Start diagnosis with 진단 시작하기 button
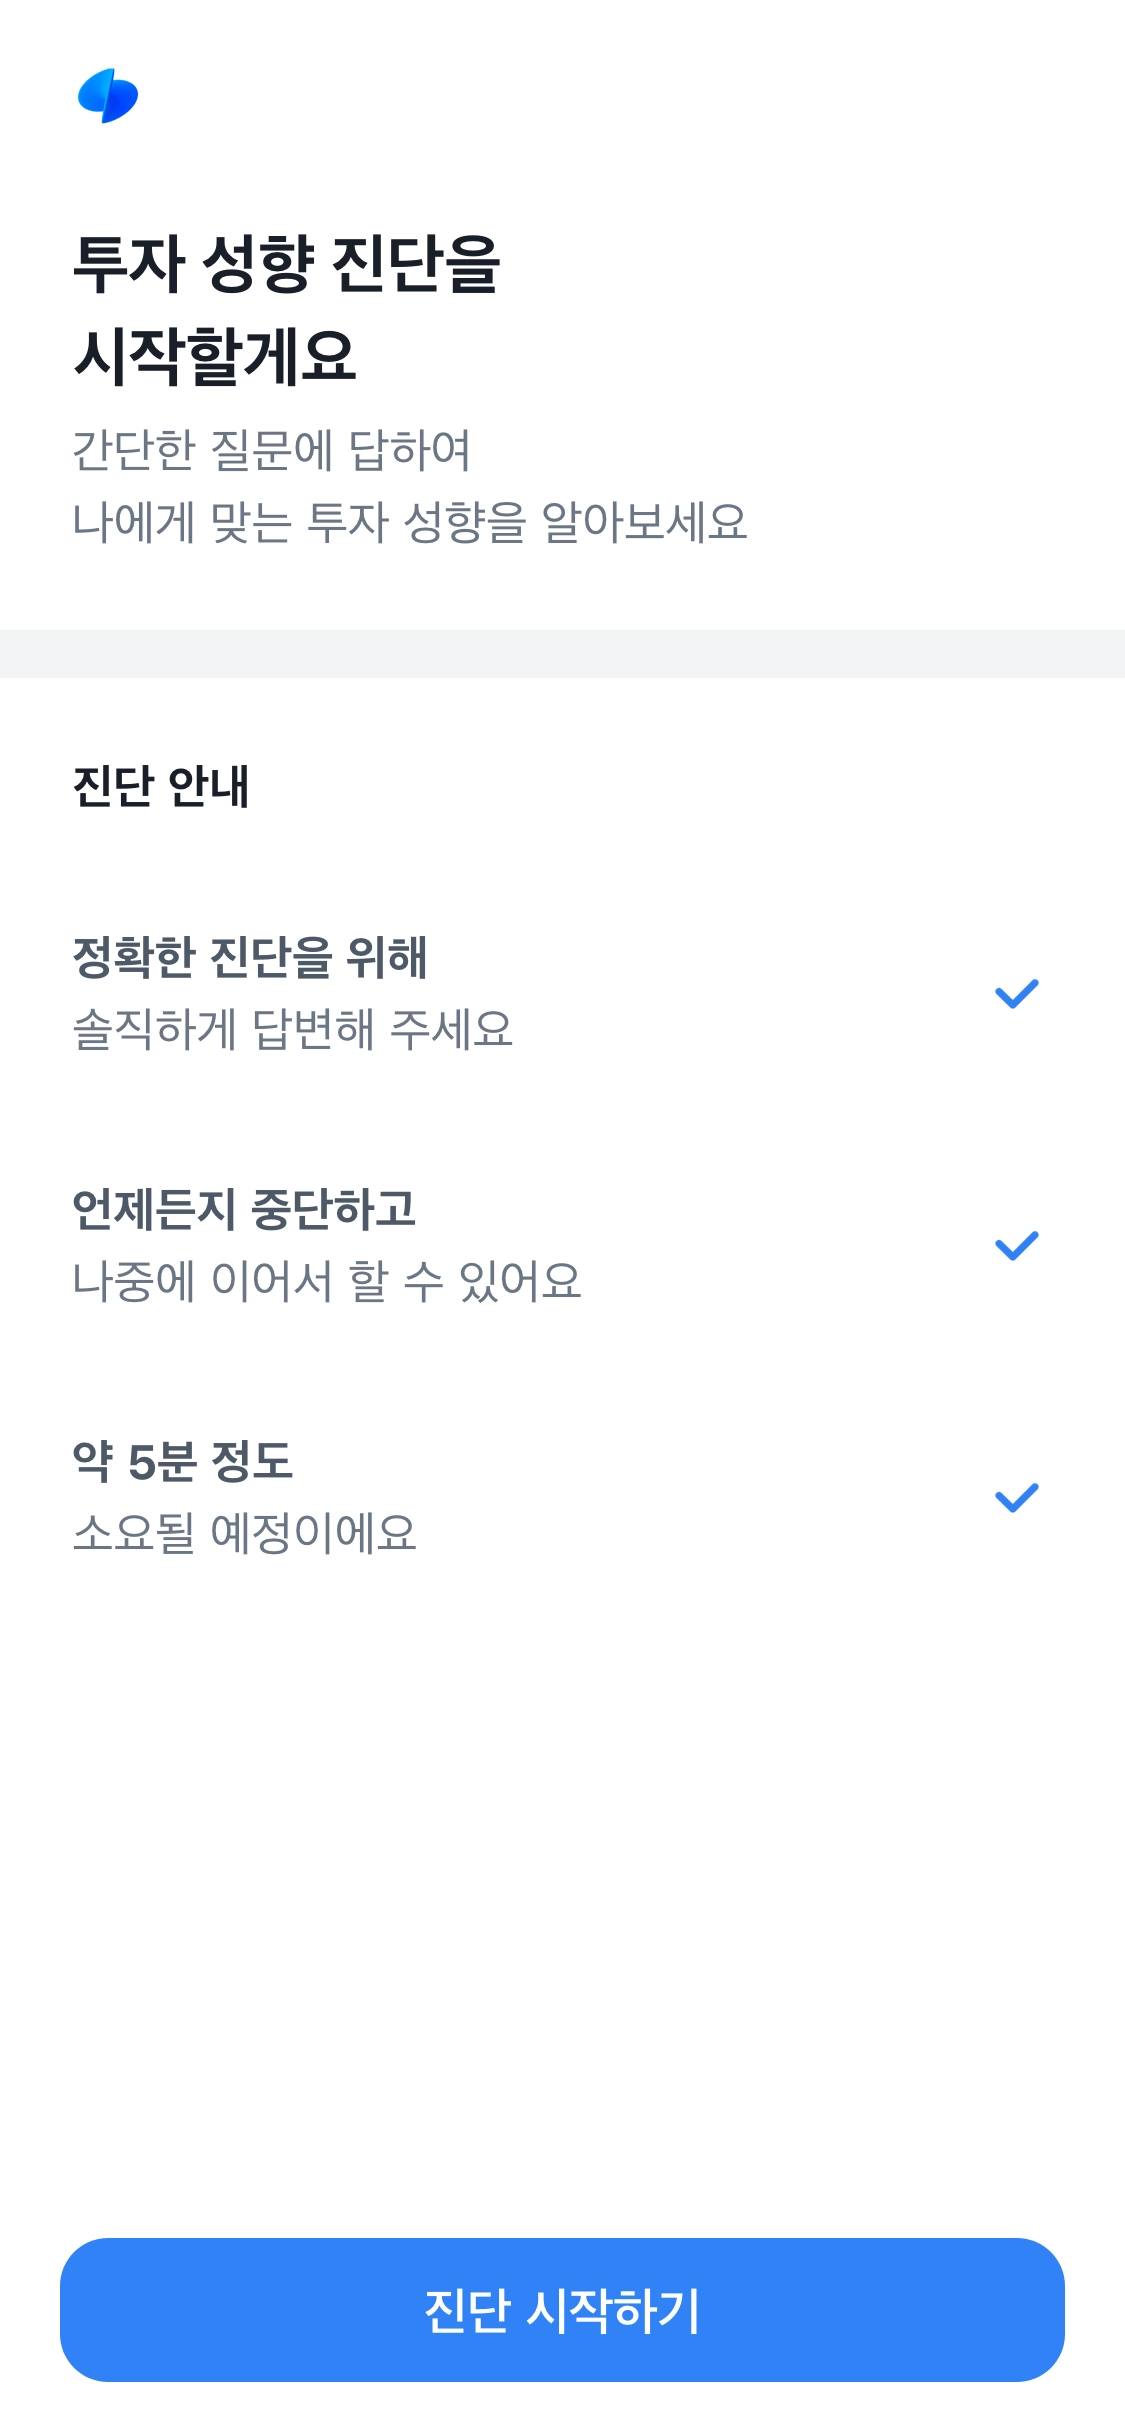This screenshot has width=1125, height=2436. 562,2310
